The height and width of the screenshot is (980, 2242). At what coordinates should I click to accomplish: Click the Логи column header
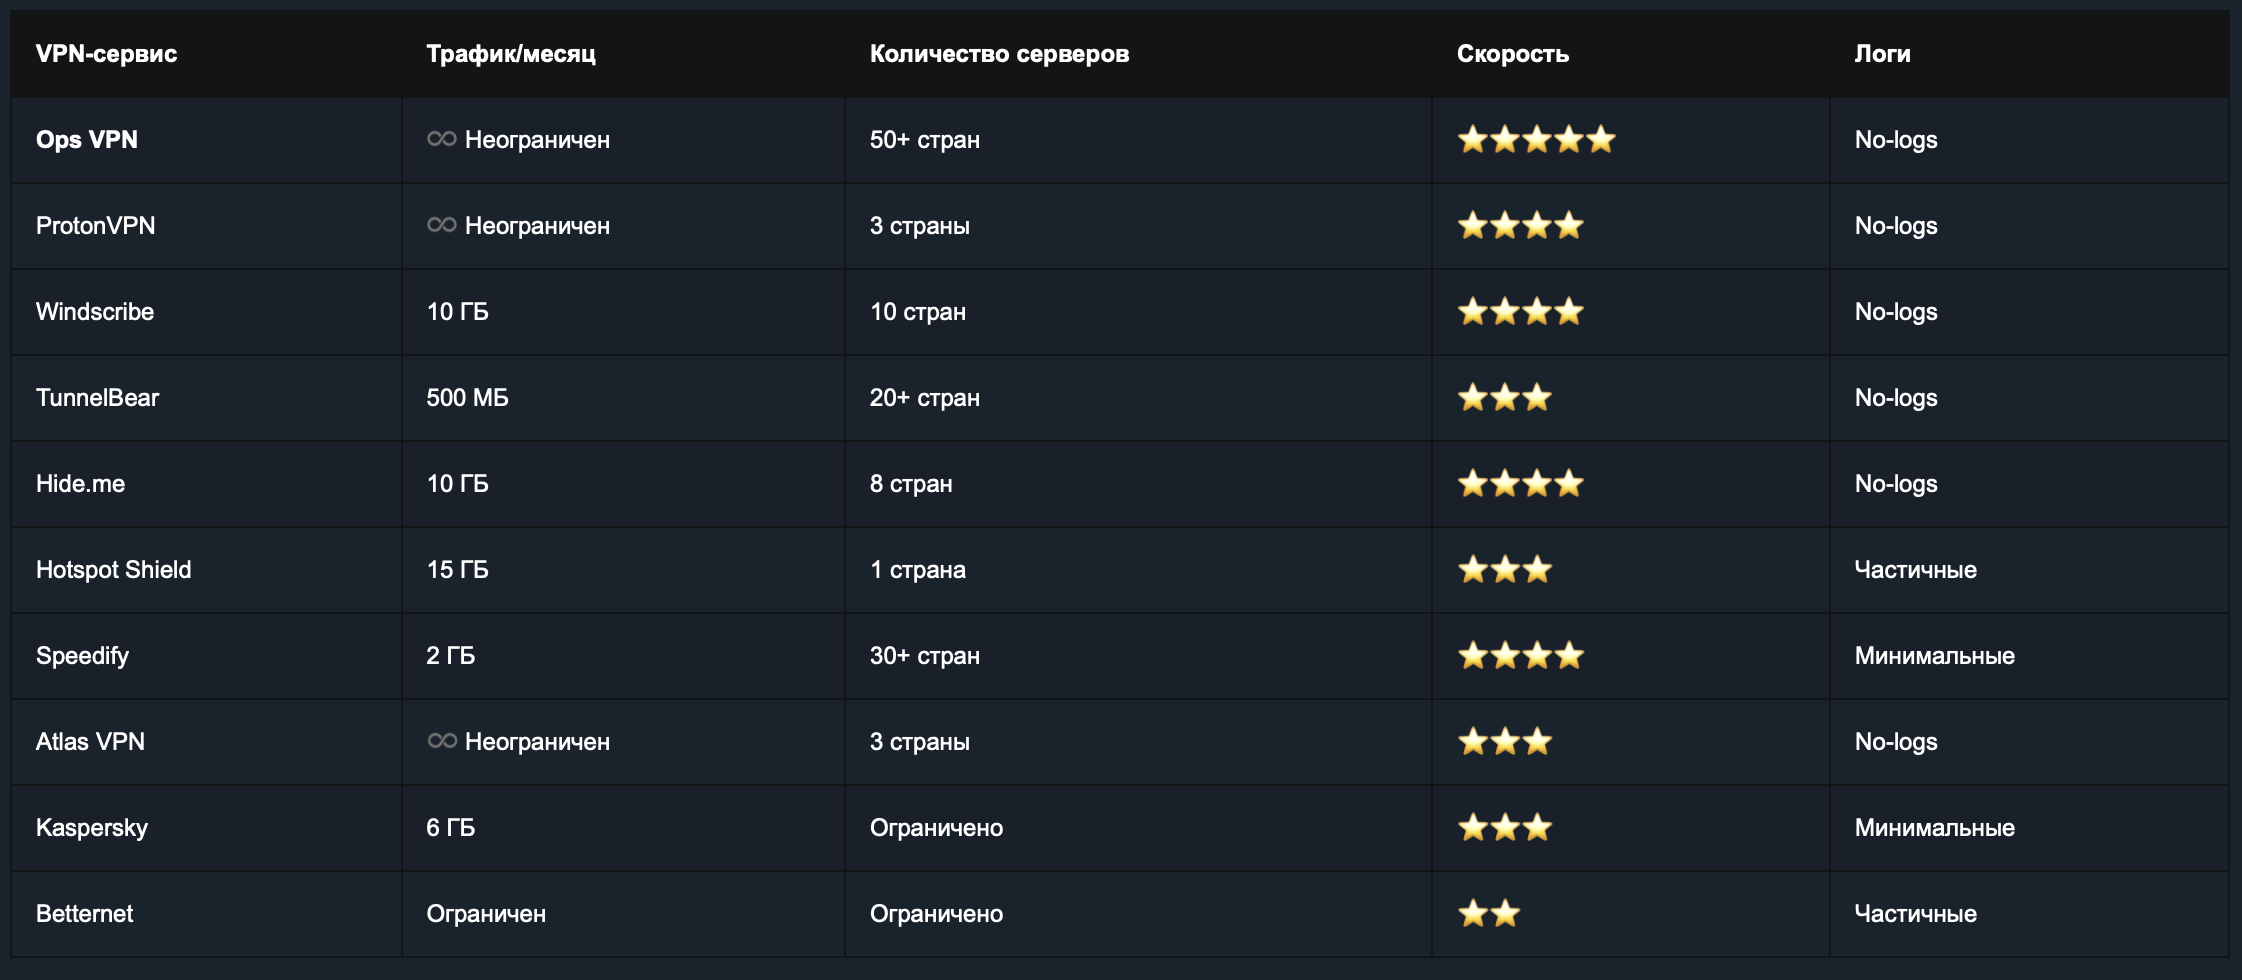(x=1882, y=54)
